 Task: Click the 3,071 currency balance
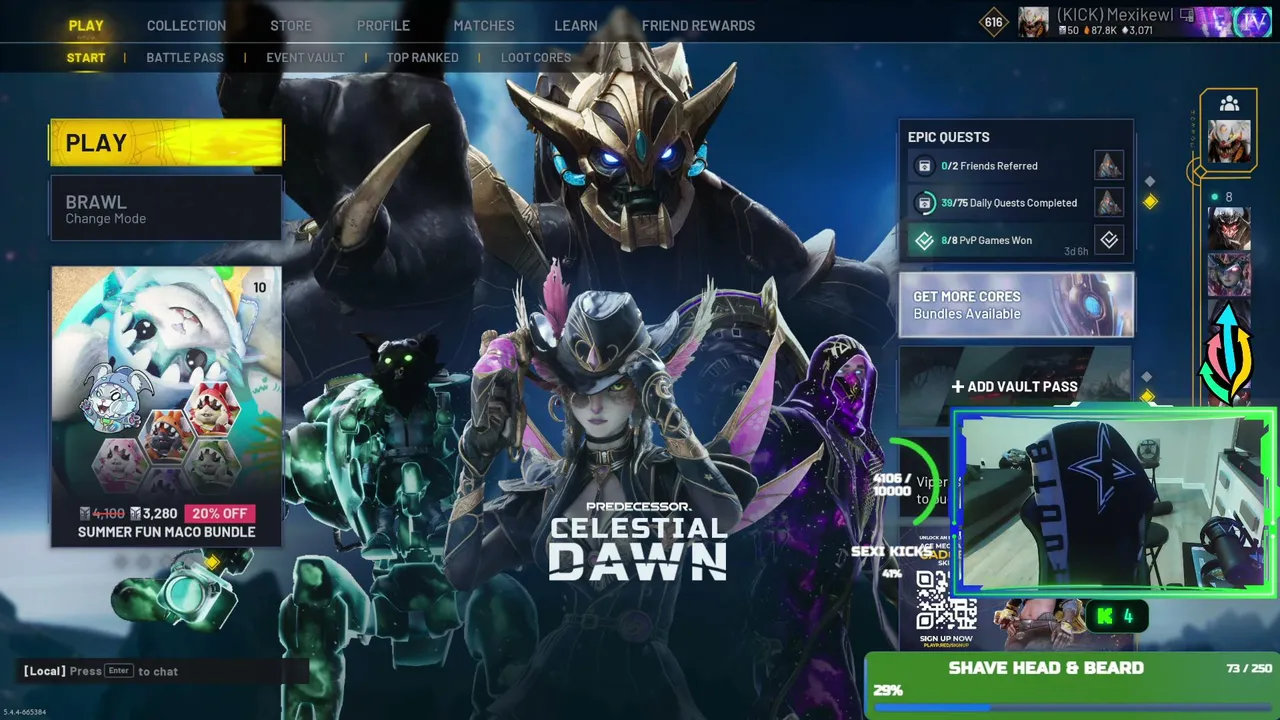click(x=1137, y=31)
